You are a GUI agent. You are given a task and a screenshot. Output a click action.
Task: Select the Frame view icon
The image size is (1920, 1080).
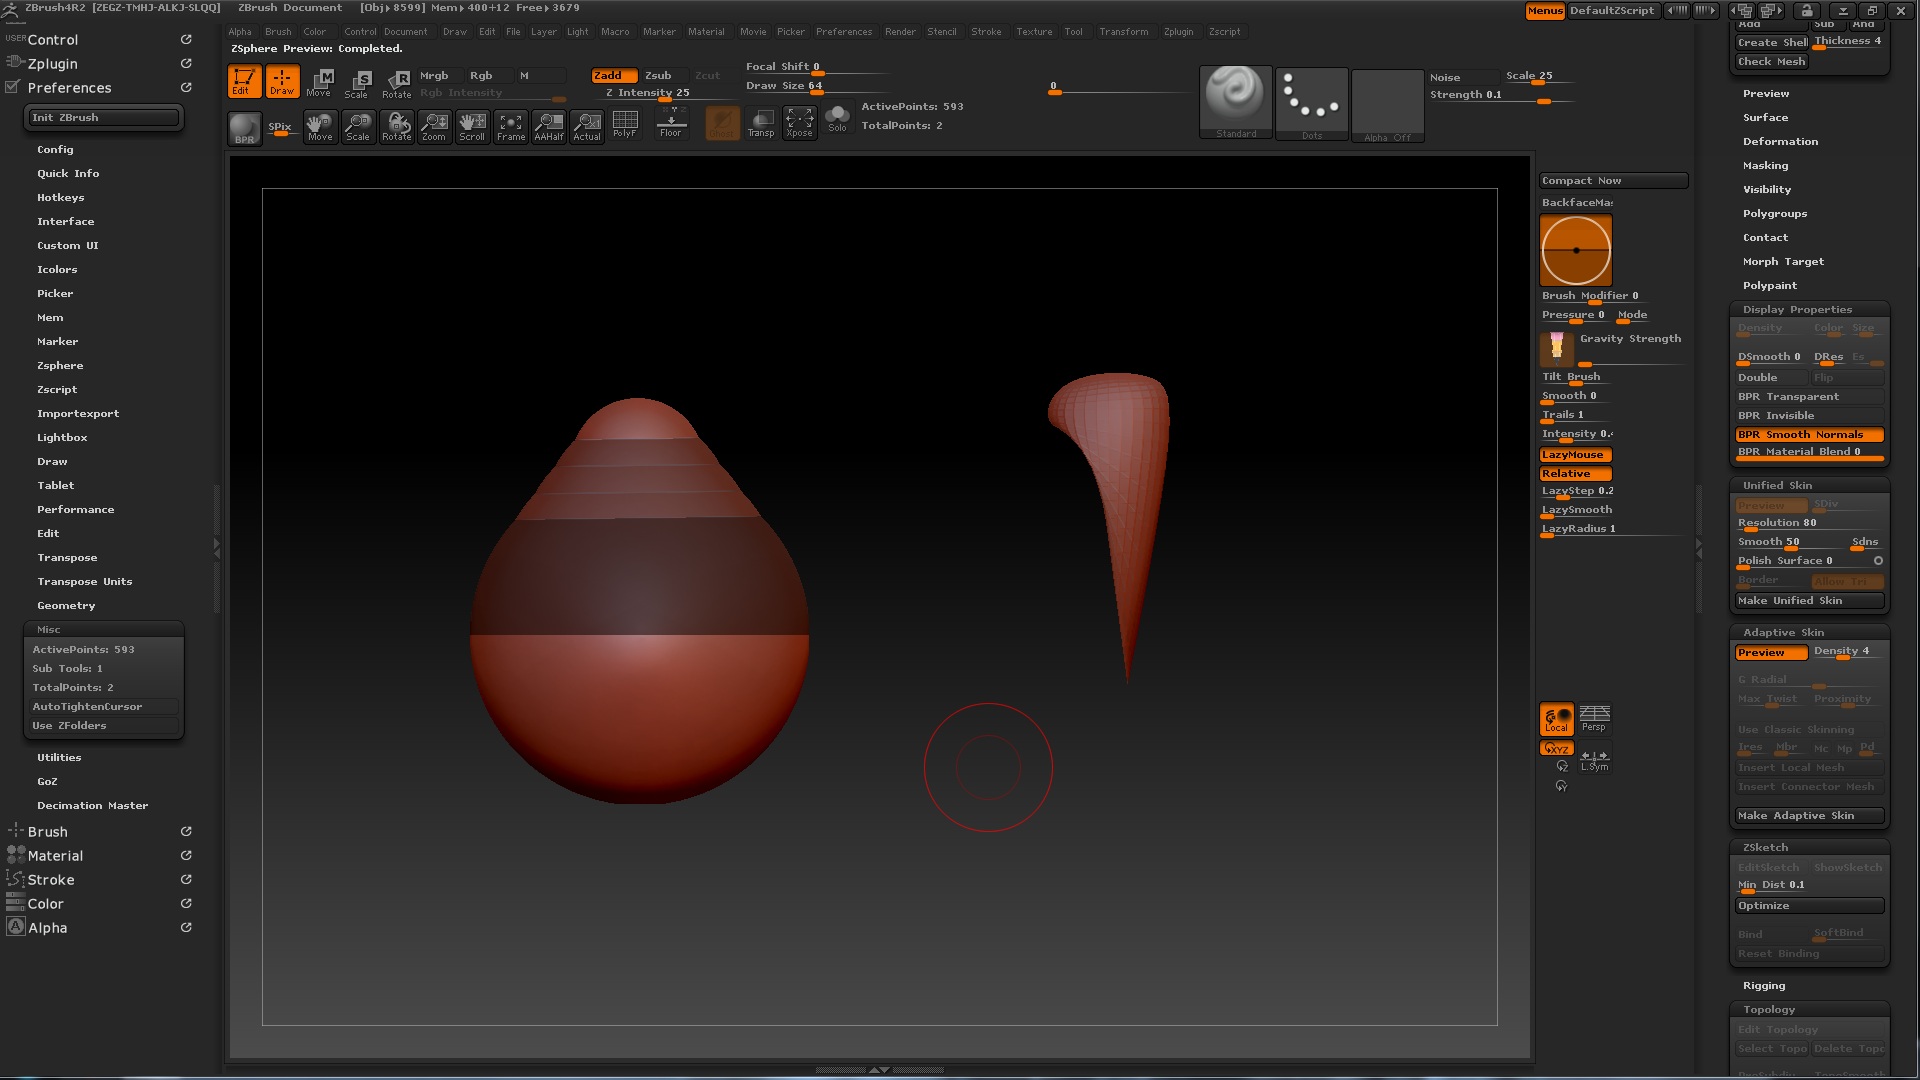511,127
